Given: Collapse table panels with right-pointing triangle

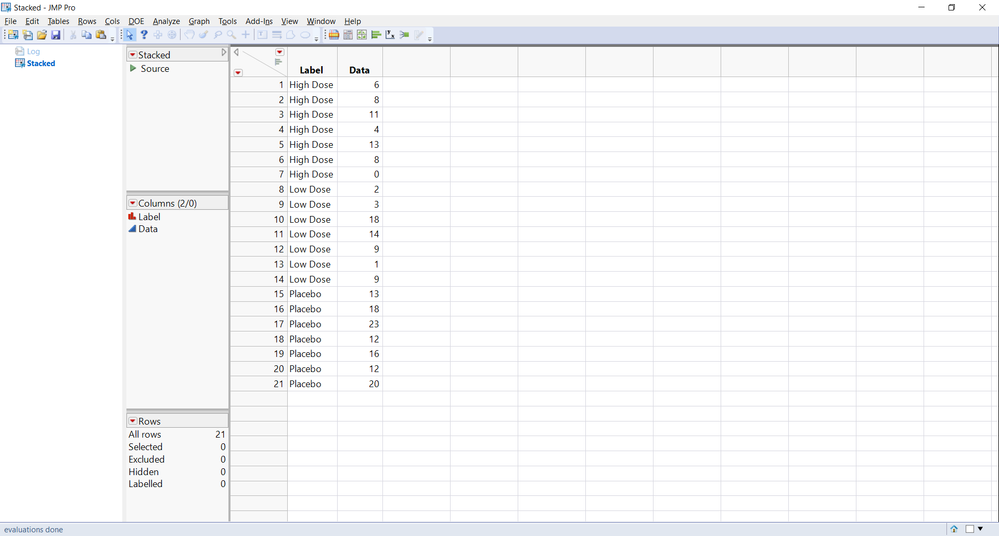Looking at the screenshot, I should click(224, 53).
